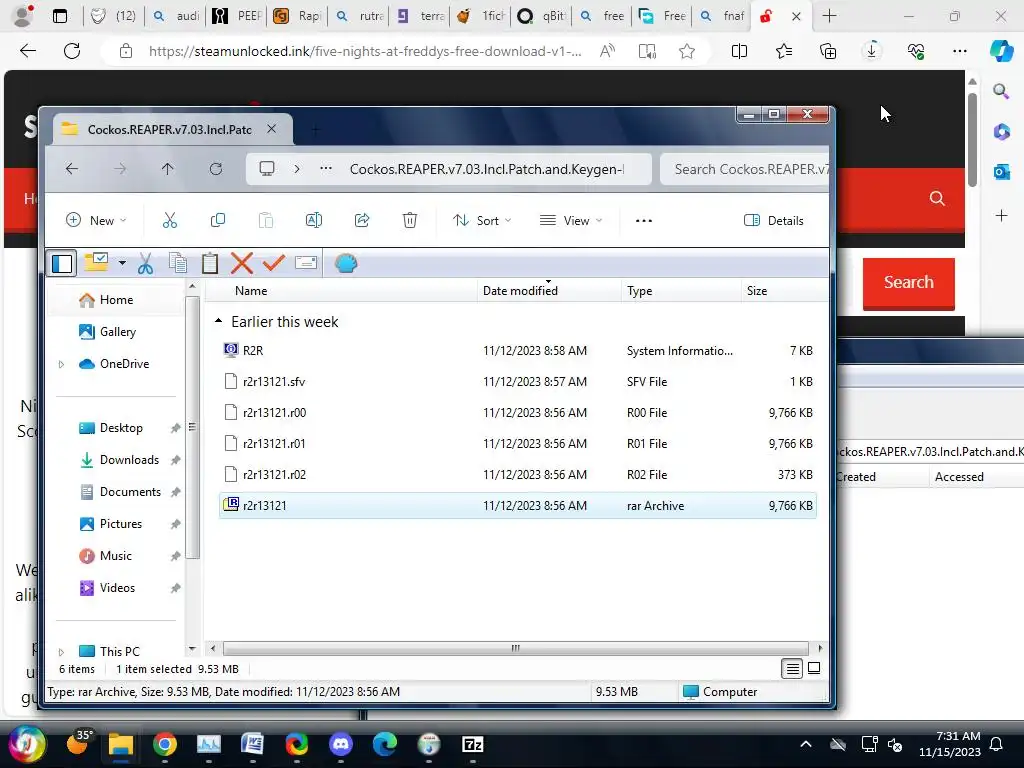Open a new browser tab

pyautogui.click(x=829, y=16)
